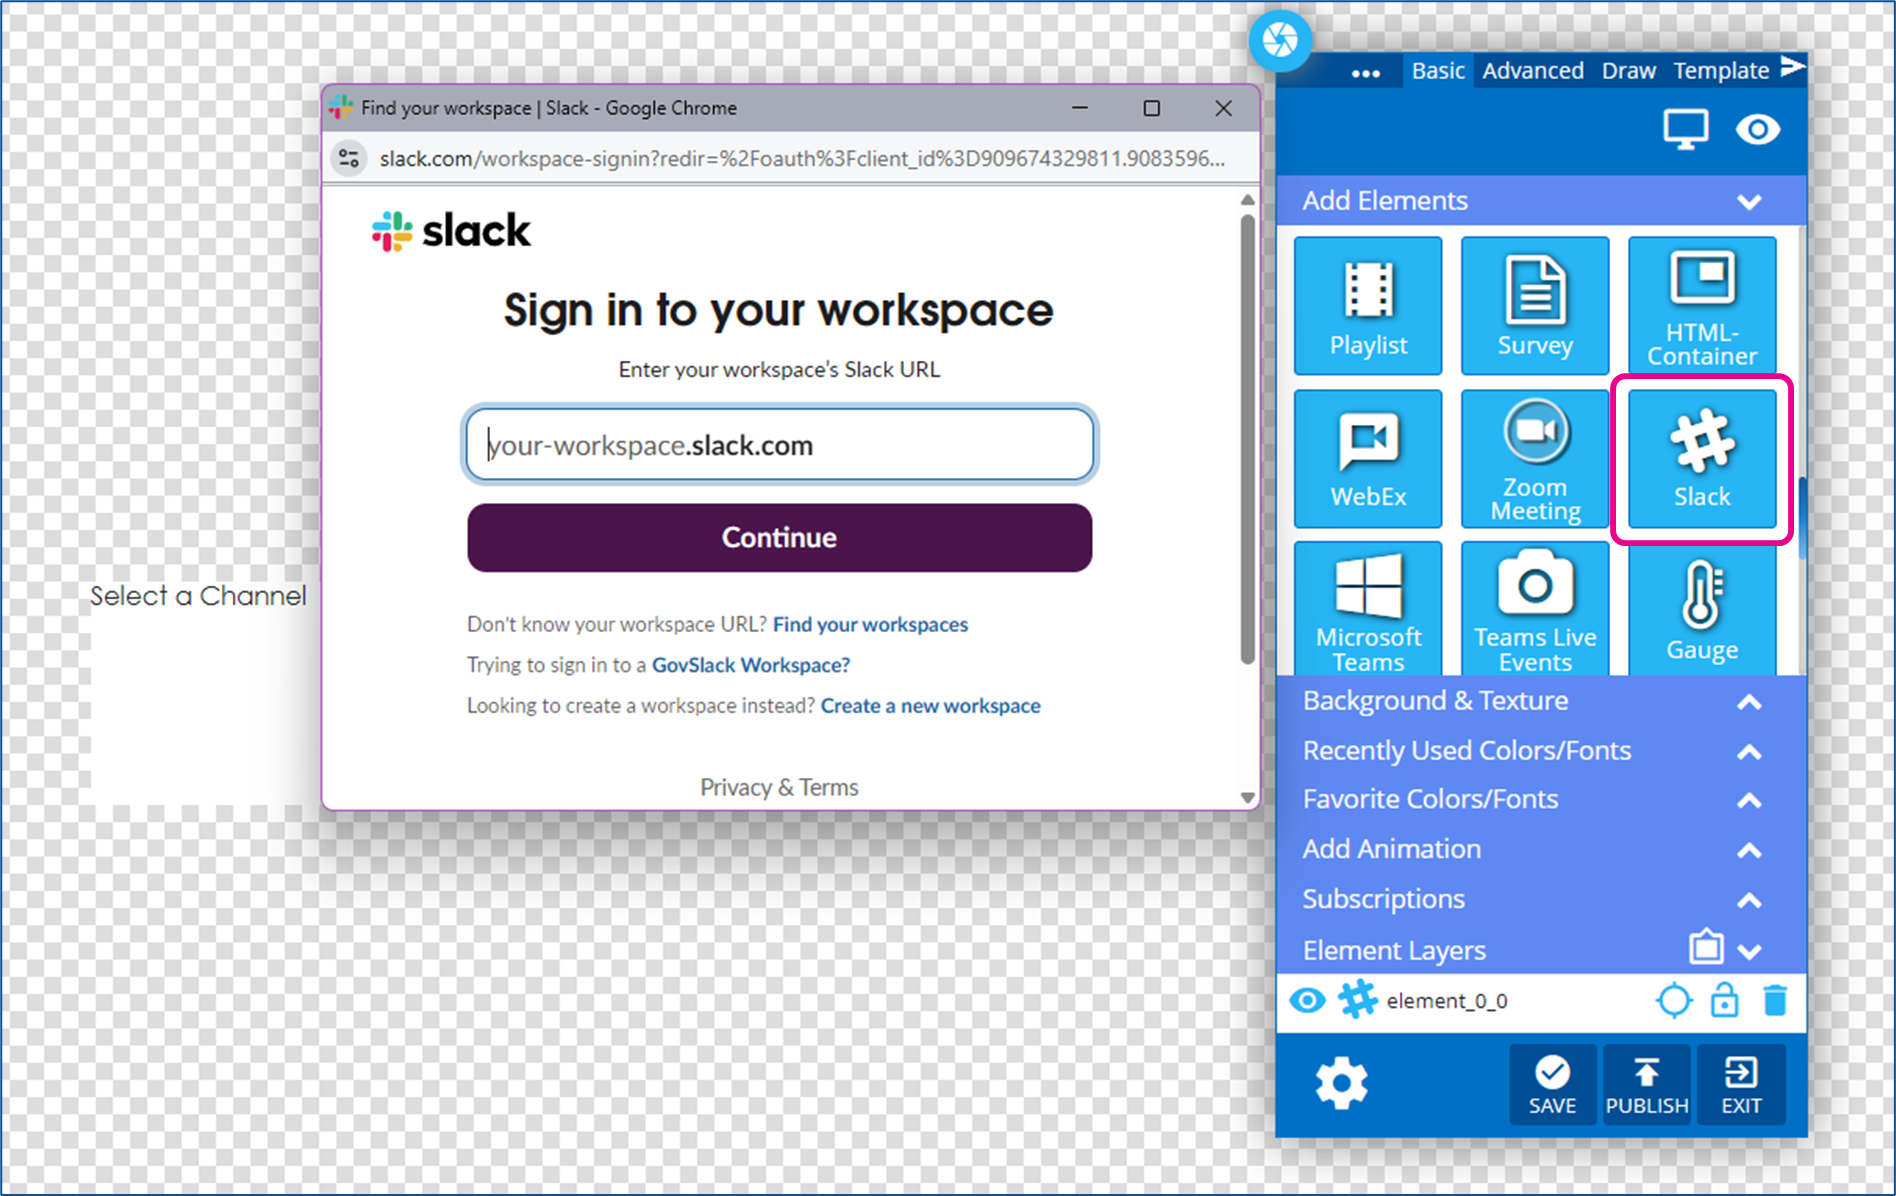
Task: Click the Chrome window scrollbar thumb
Action: coord(1247,439)
